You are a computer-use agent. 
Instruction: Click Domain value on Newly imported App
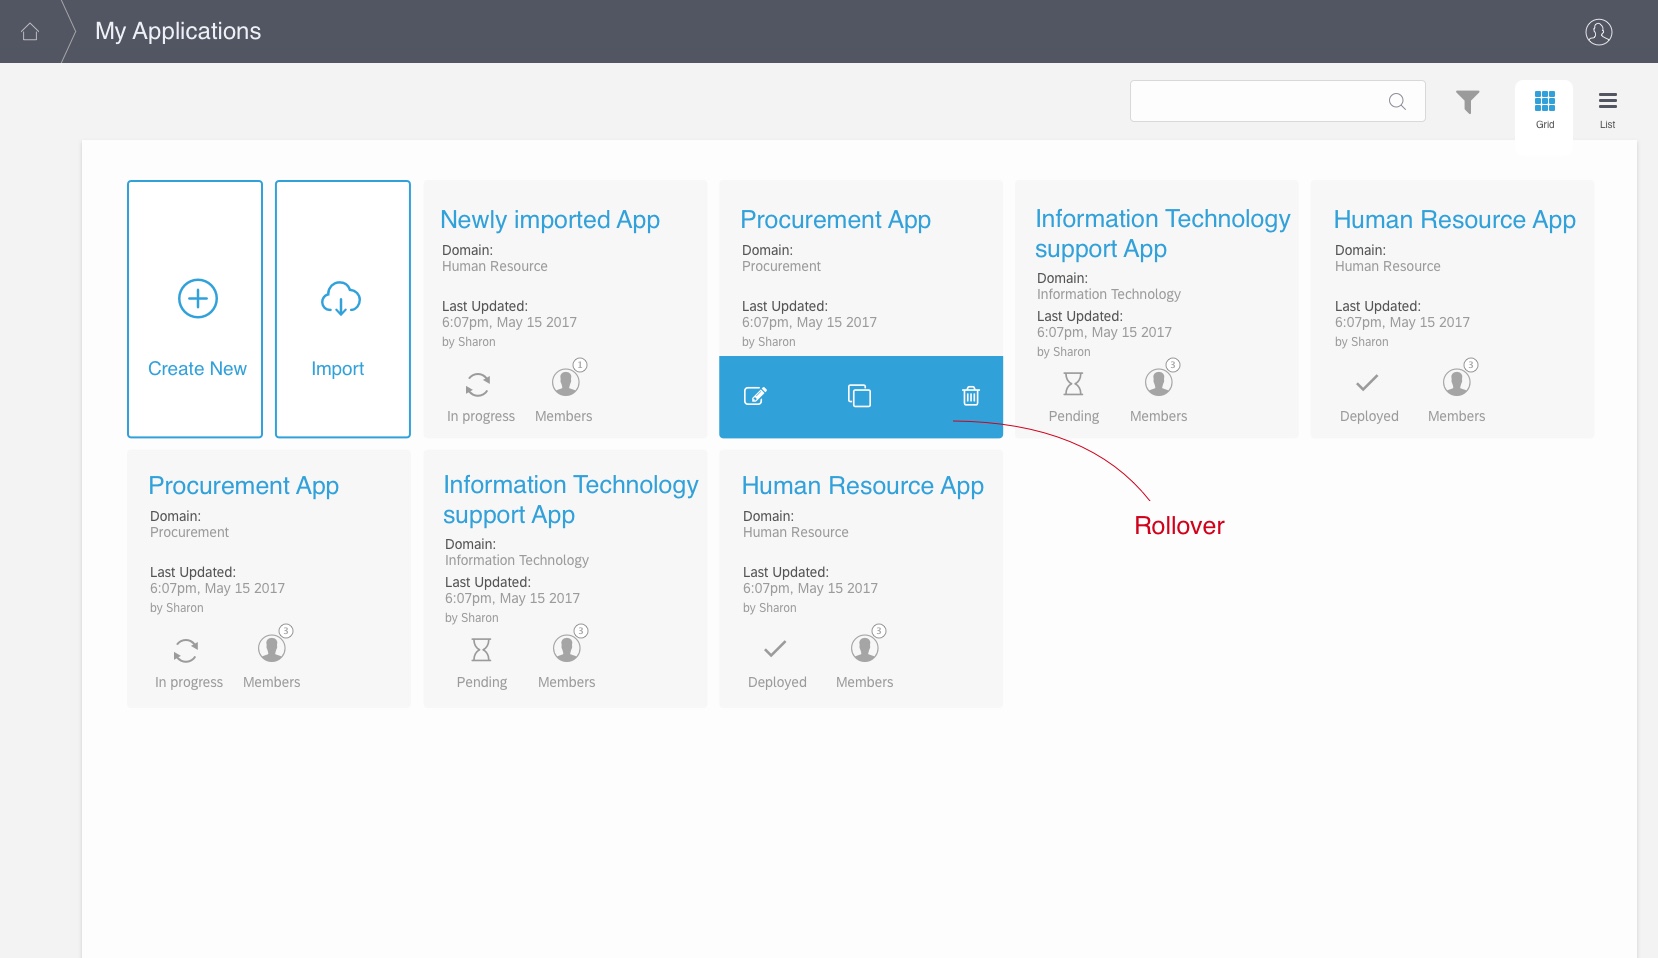[x=495, y=267]
